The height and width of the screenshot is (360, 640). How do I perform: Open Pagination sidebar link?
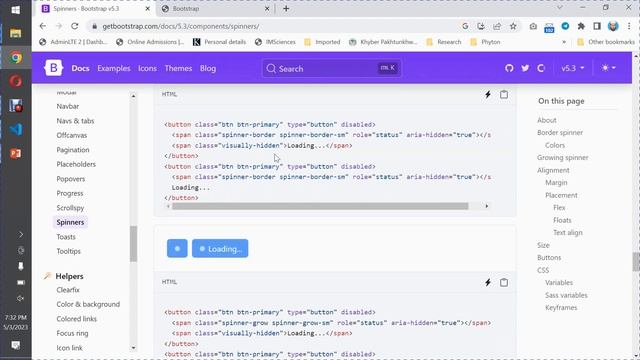tap(73, 150)
